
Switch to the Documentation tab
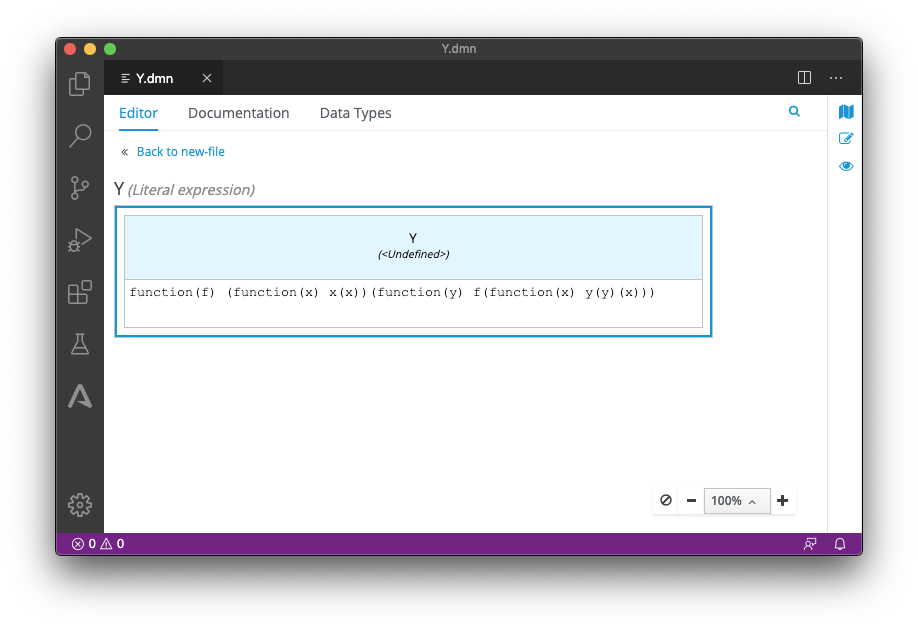coord(238,113)
